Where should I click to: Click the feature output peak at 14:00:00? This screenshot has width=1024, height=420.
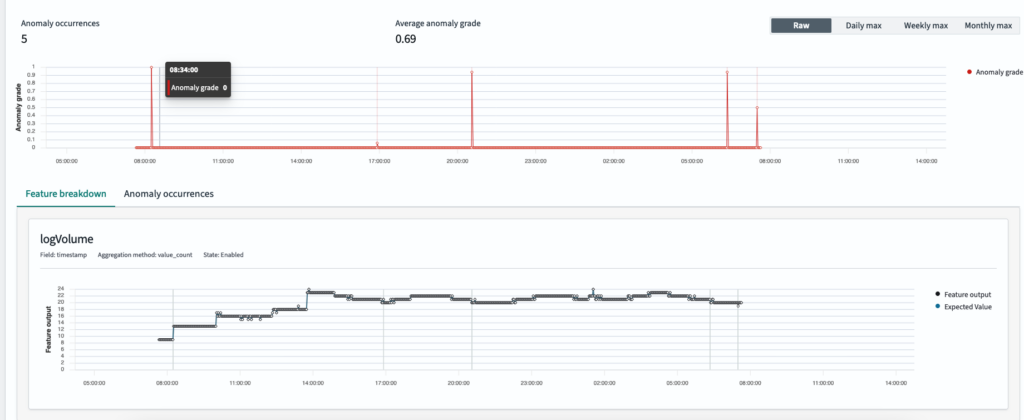tap(308, 289)
